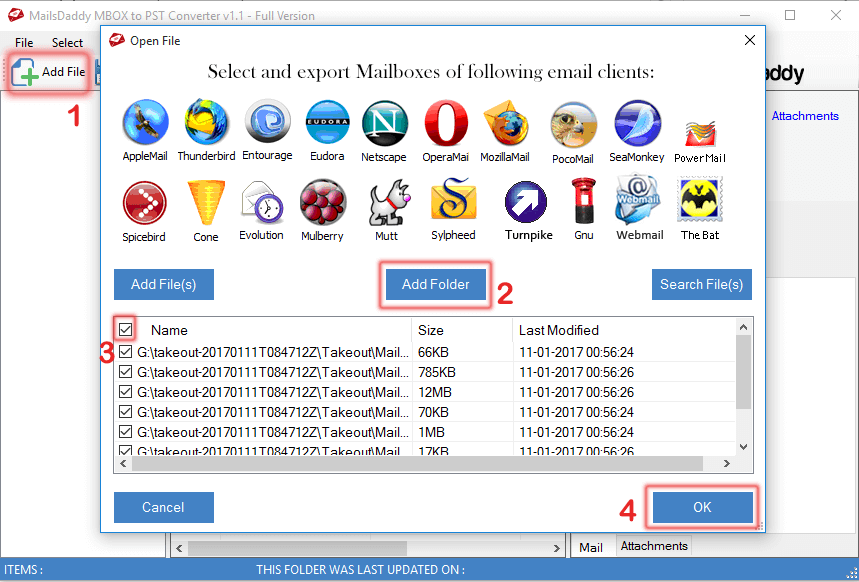This screenshot has width=859, height=582.
Task: Choose the Webmail icon
Action: coord(638,200)
